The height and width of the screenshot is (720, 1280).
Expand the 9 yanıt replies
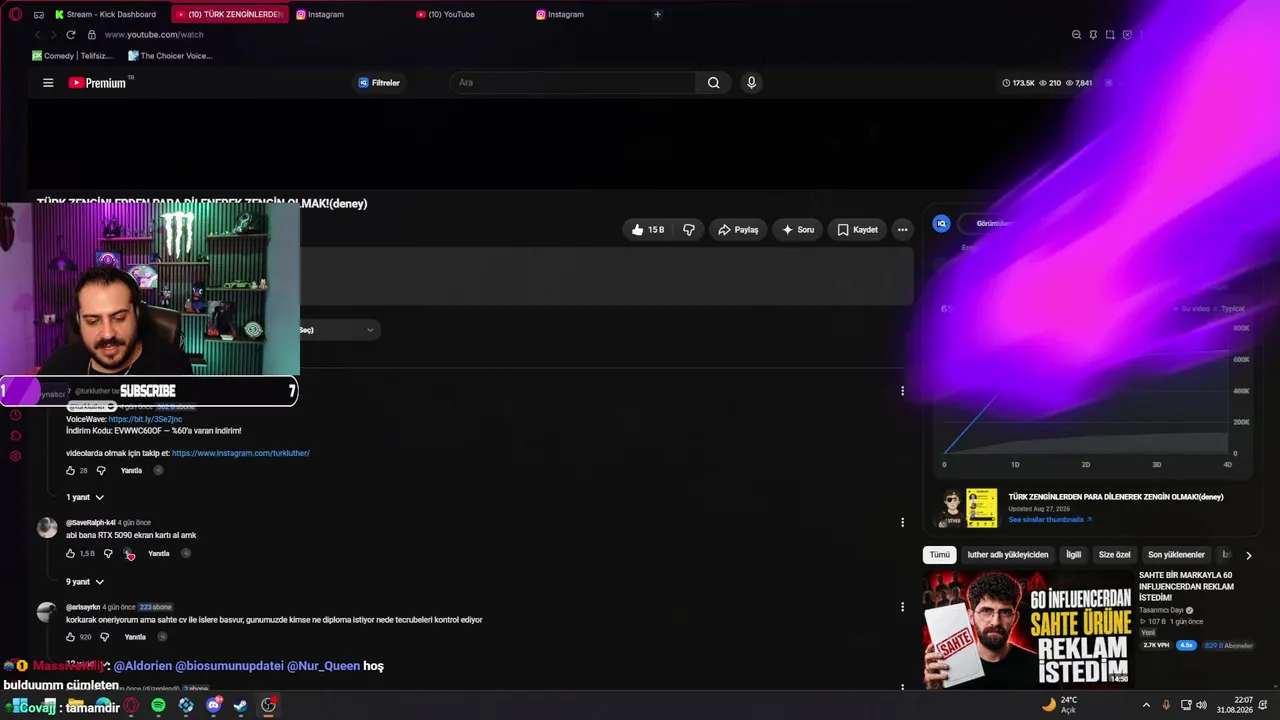85,581
